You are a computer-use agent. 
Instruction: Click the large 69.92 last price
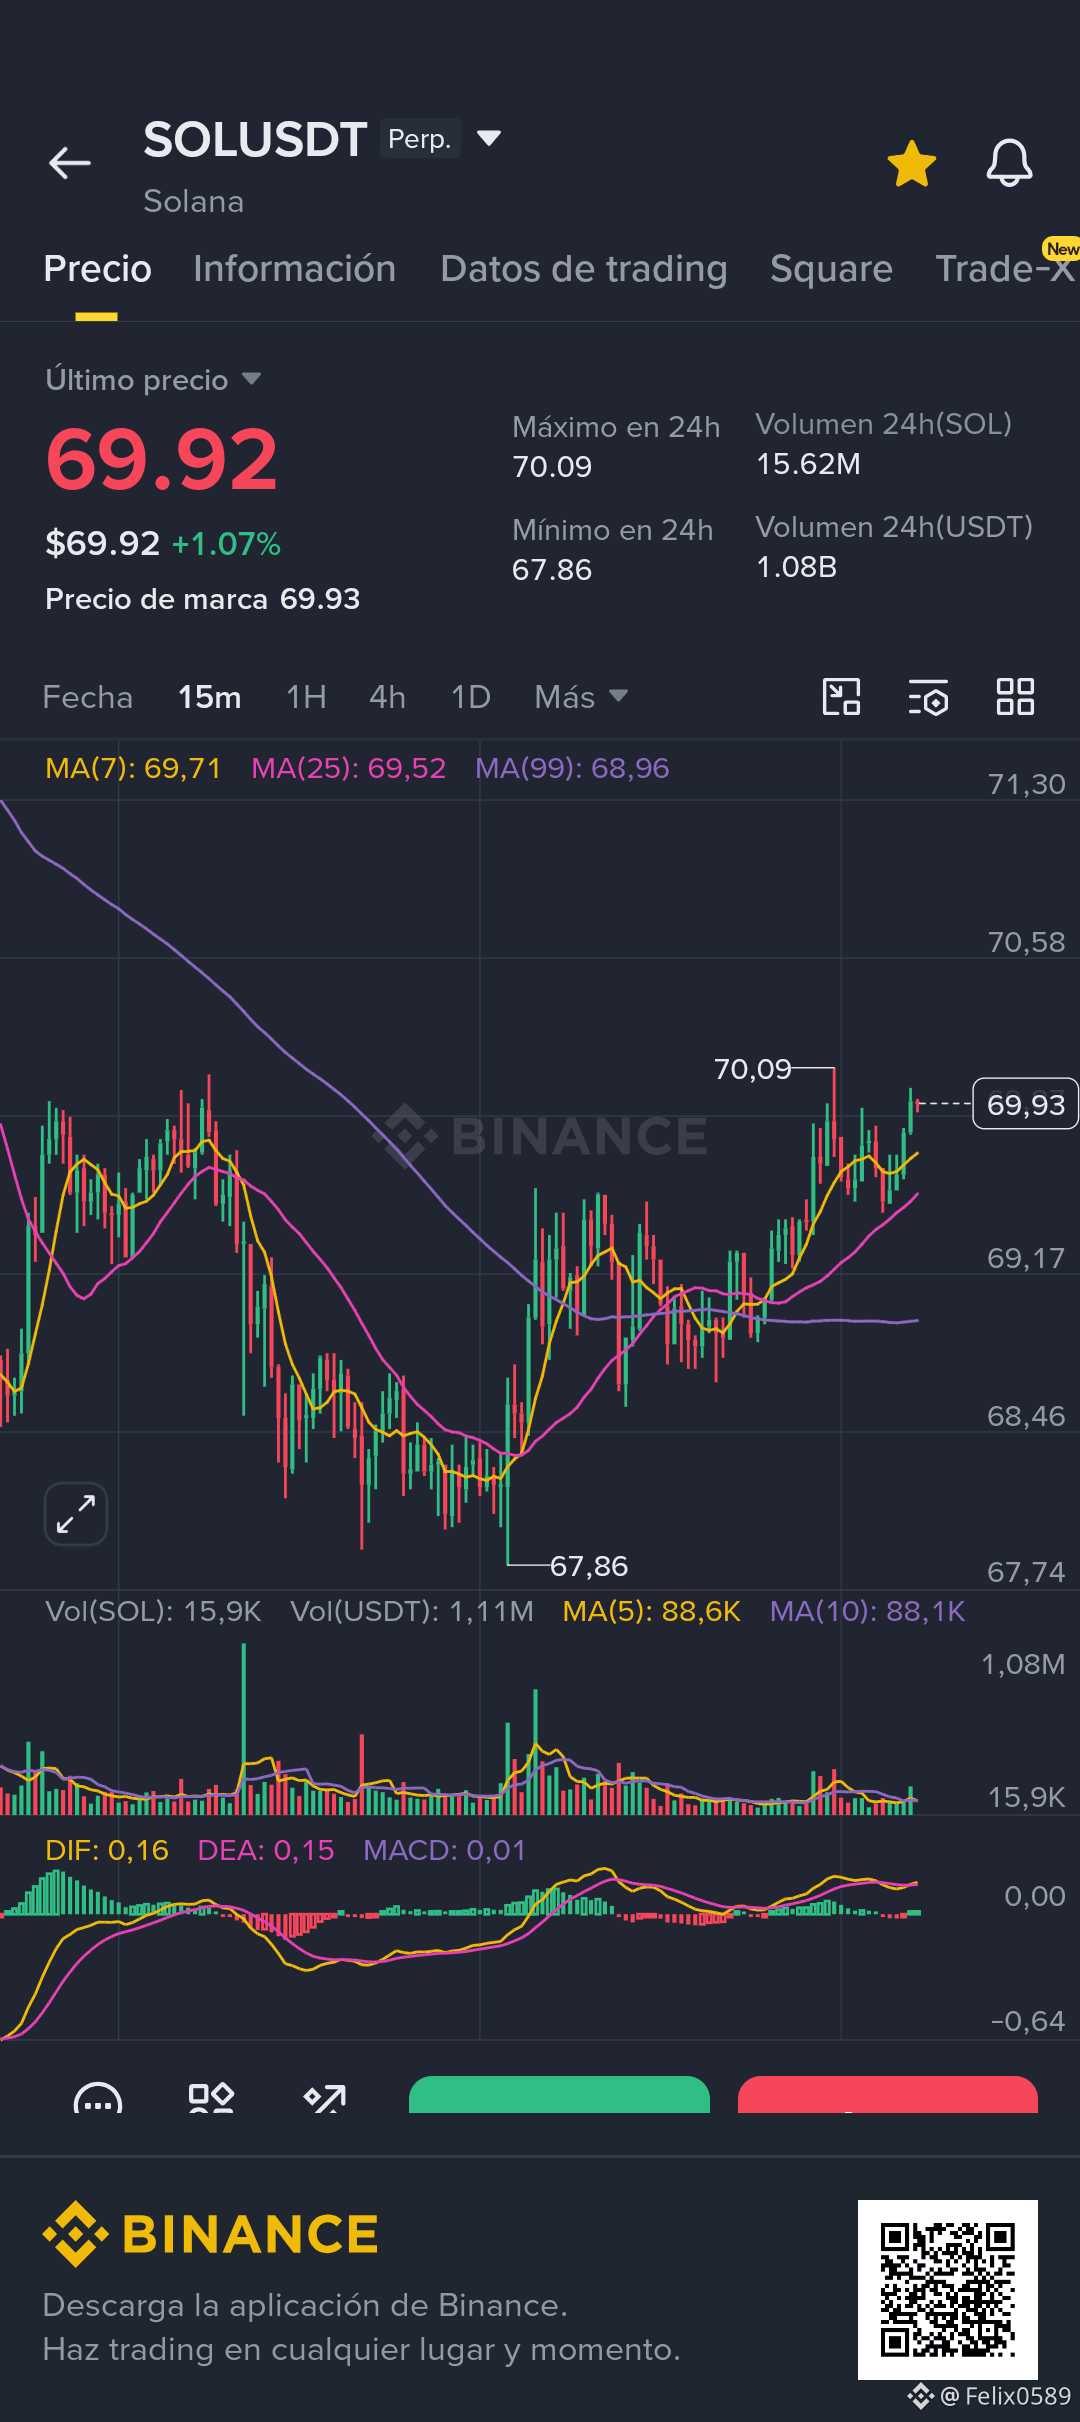[161, 460]
